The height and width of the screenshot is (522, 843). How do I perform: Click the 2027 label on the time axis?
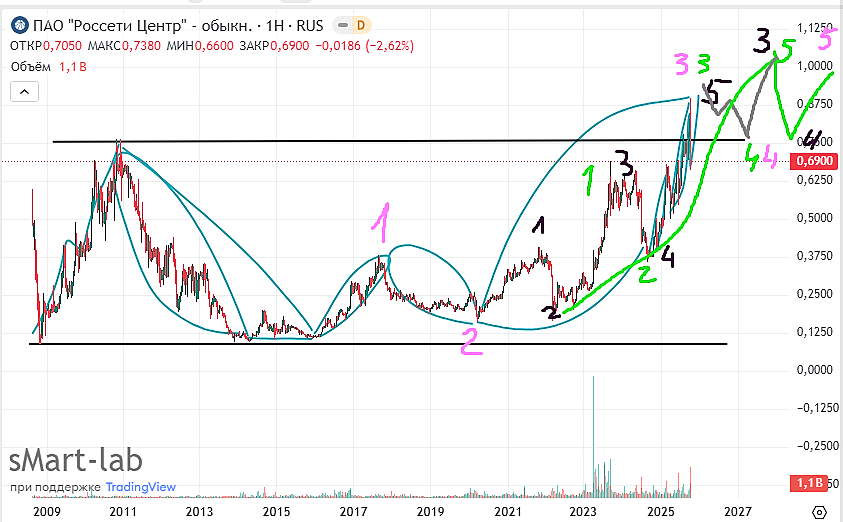click(x=738, y=511)
